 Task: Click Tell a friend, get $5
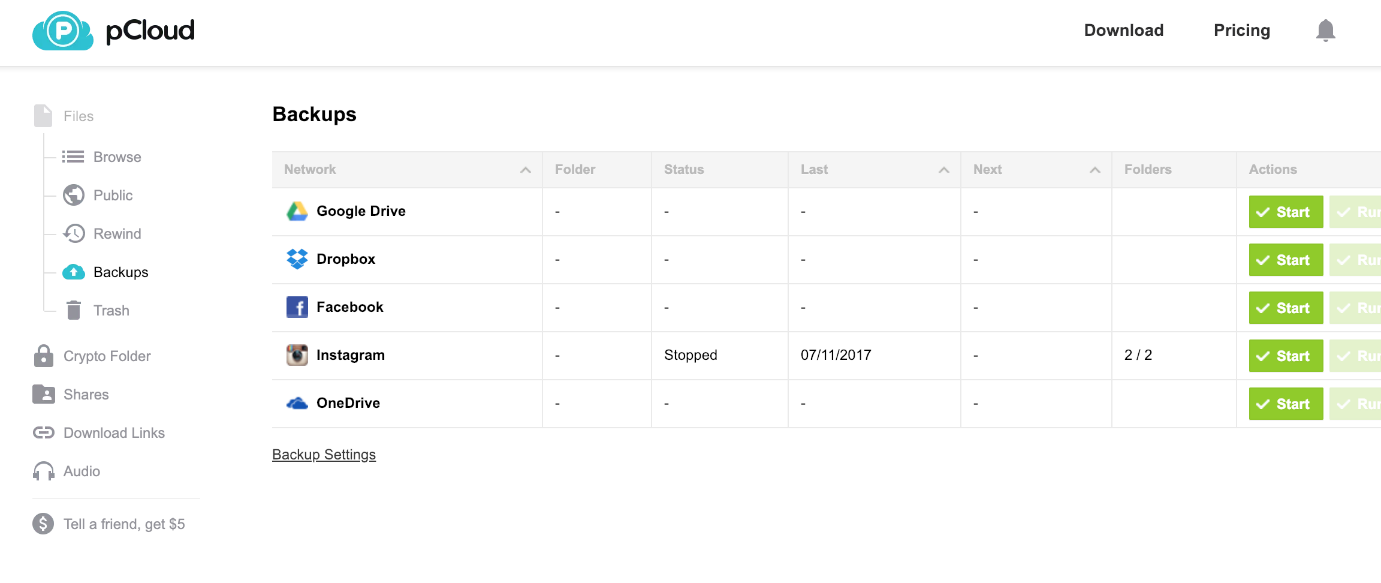pyautogui.click(x=124, y=524)
